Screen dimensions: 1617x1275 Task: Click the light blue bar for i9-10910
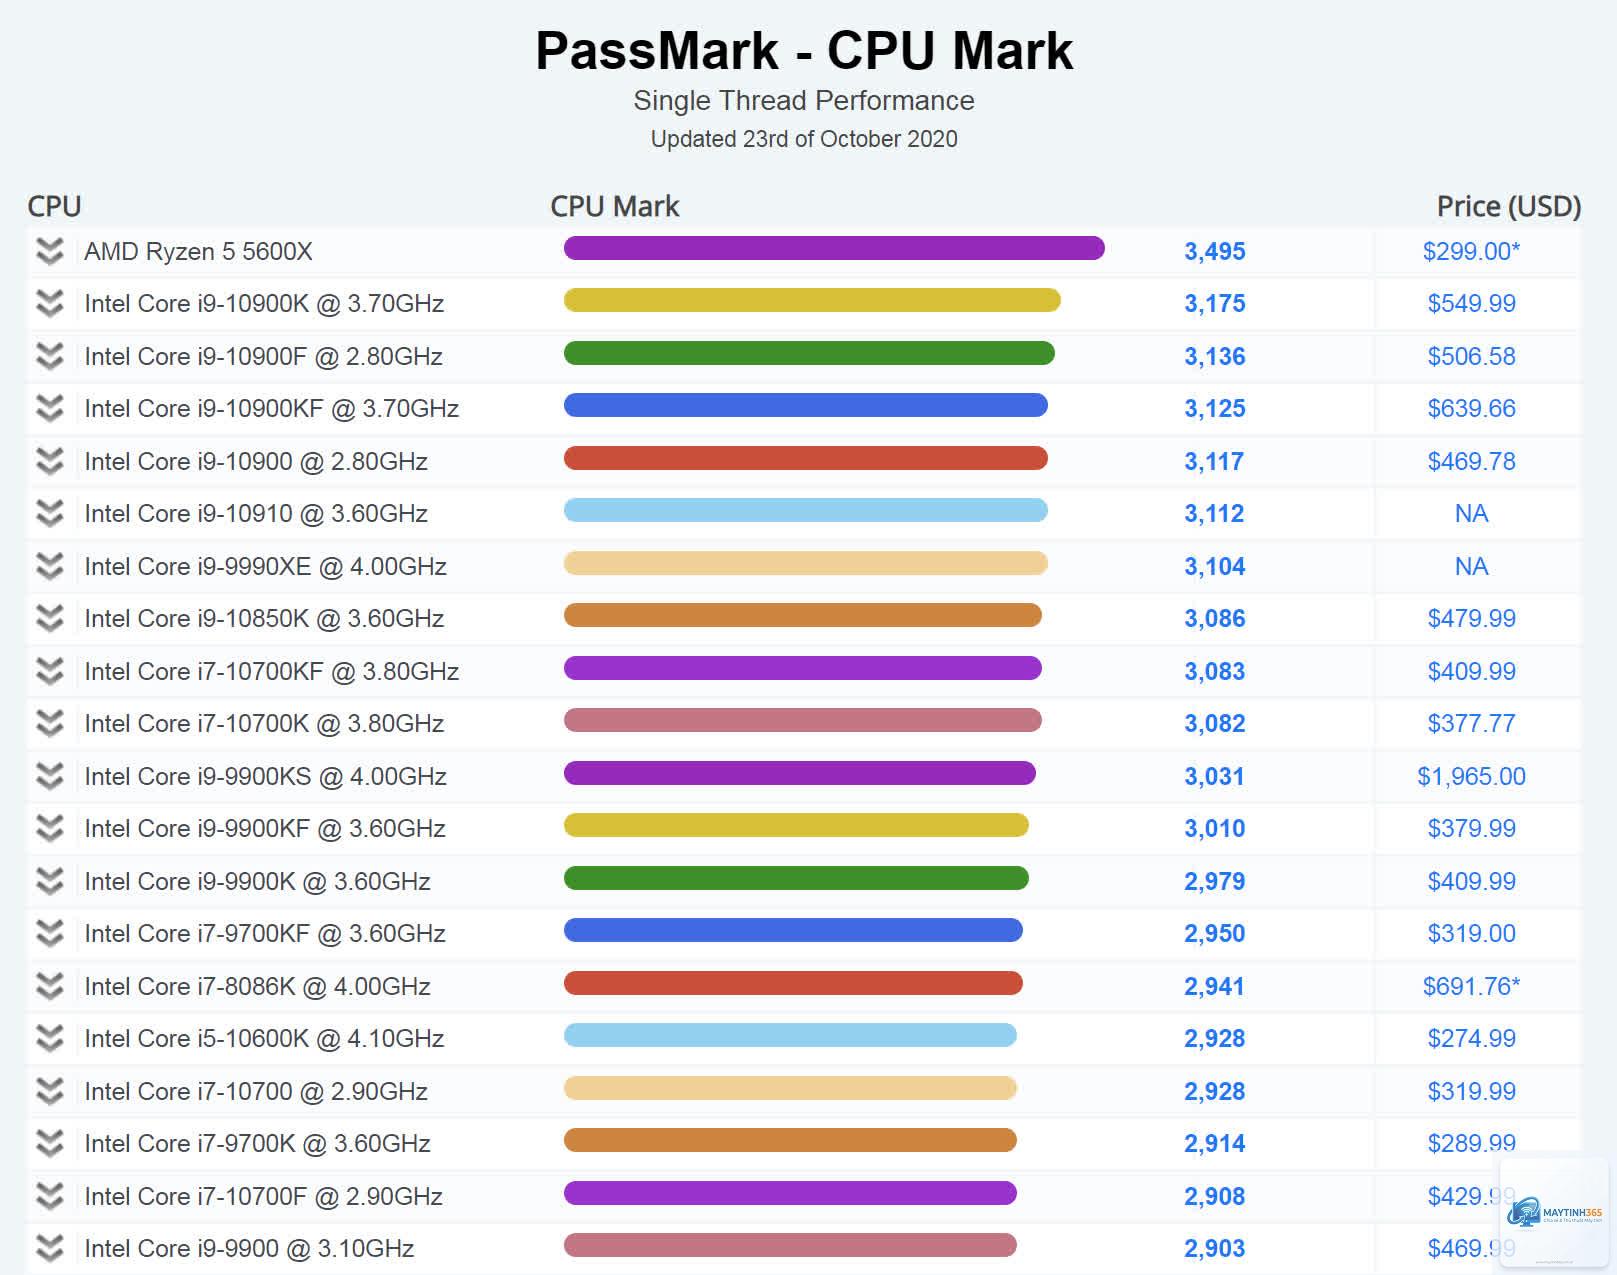[x=806, y=510]
